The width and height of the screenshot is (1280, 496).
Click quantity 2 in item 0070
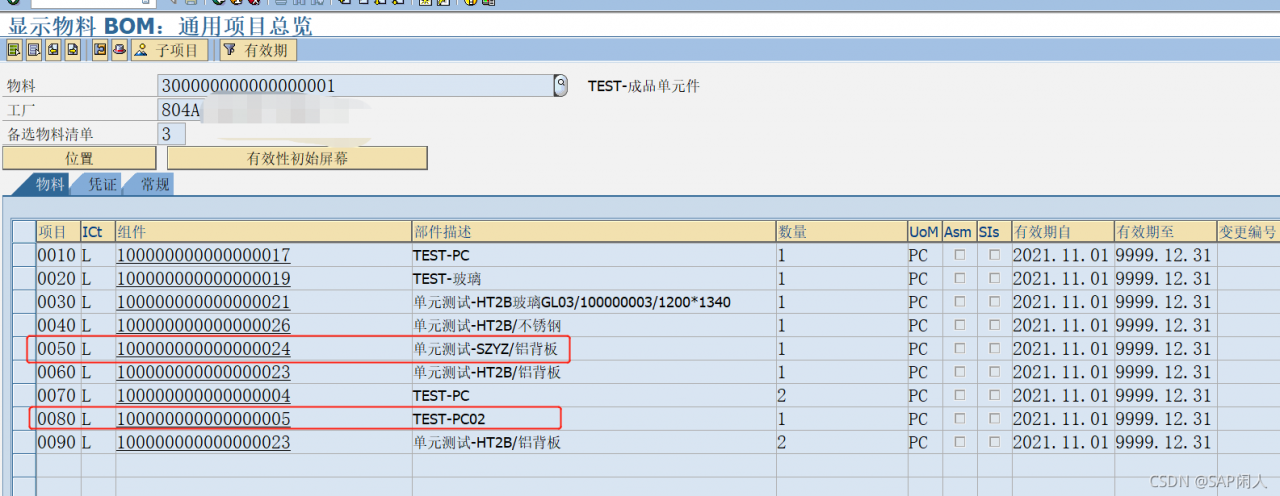[782, 396]
